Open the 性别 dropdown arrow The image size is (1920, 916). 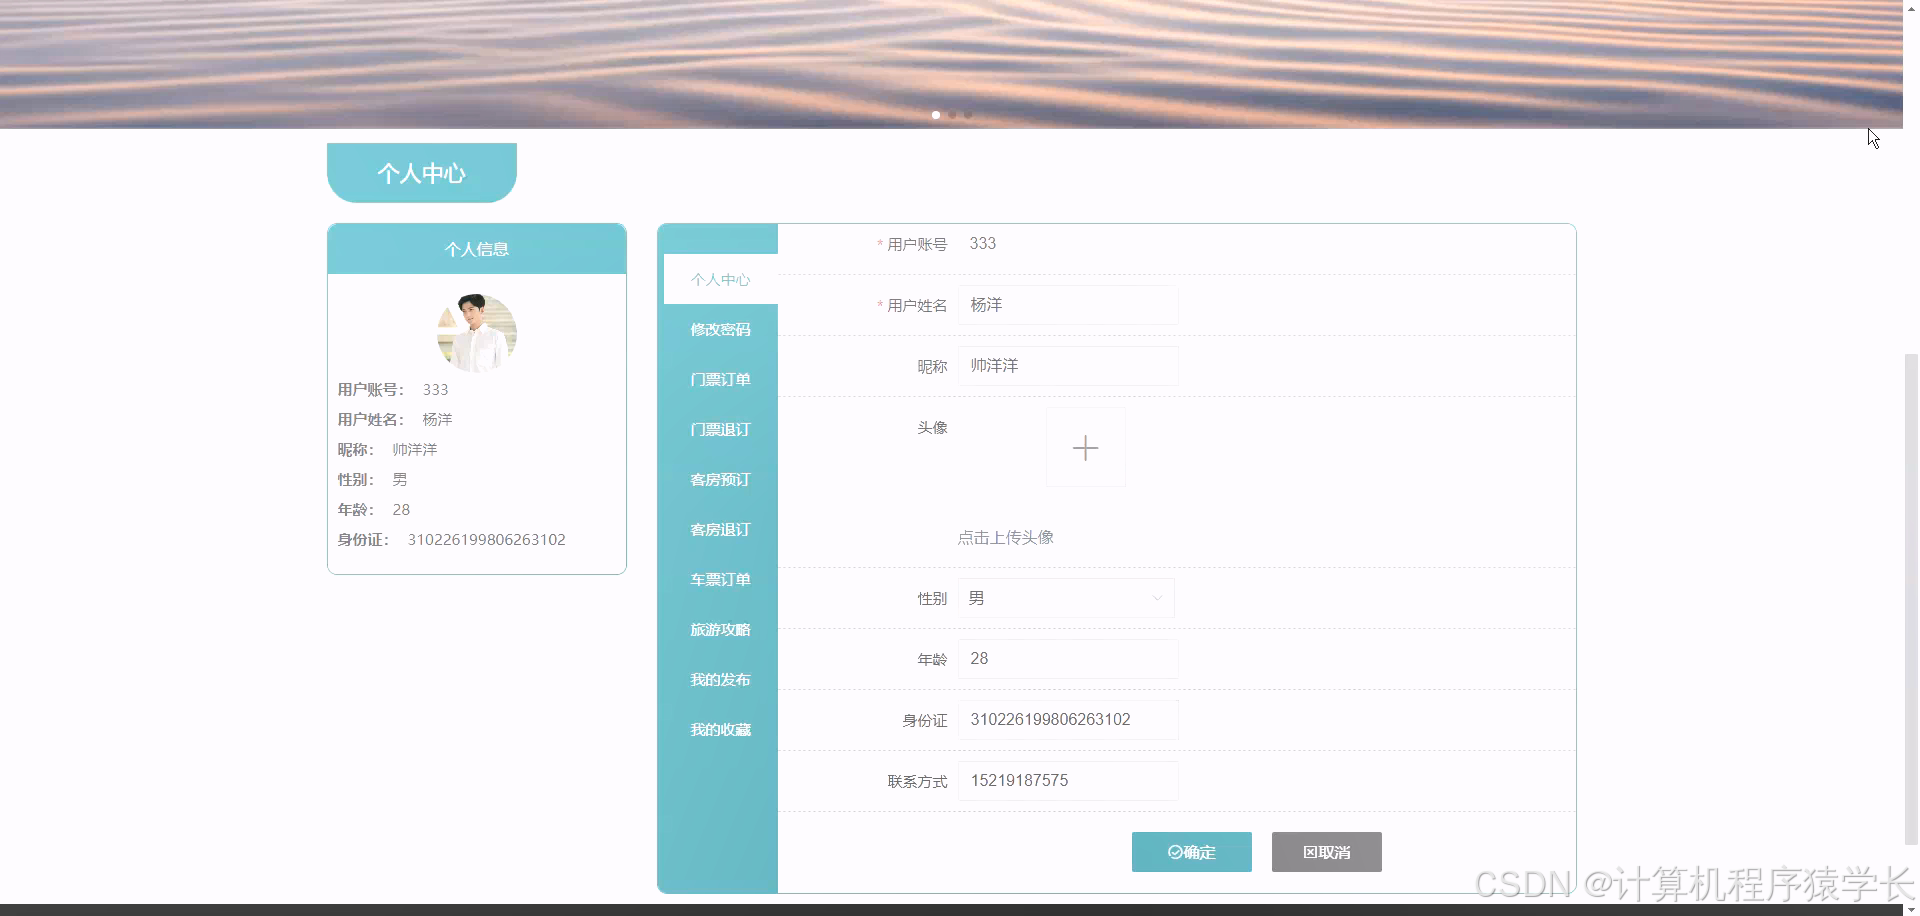(x=1157, y=598)
